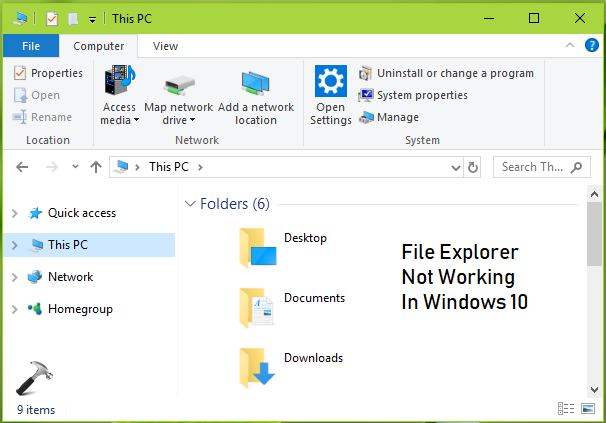Click the Forward navigation arrow
The image size is (606, 423).
pyautogui.click(x=51, y=167)
